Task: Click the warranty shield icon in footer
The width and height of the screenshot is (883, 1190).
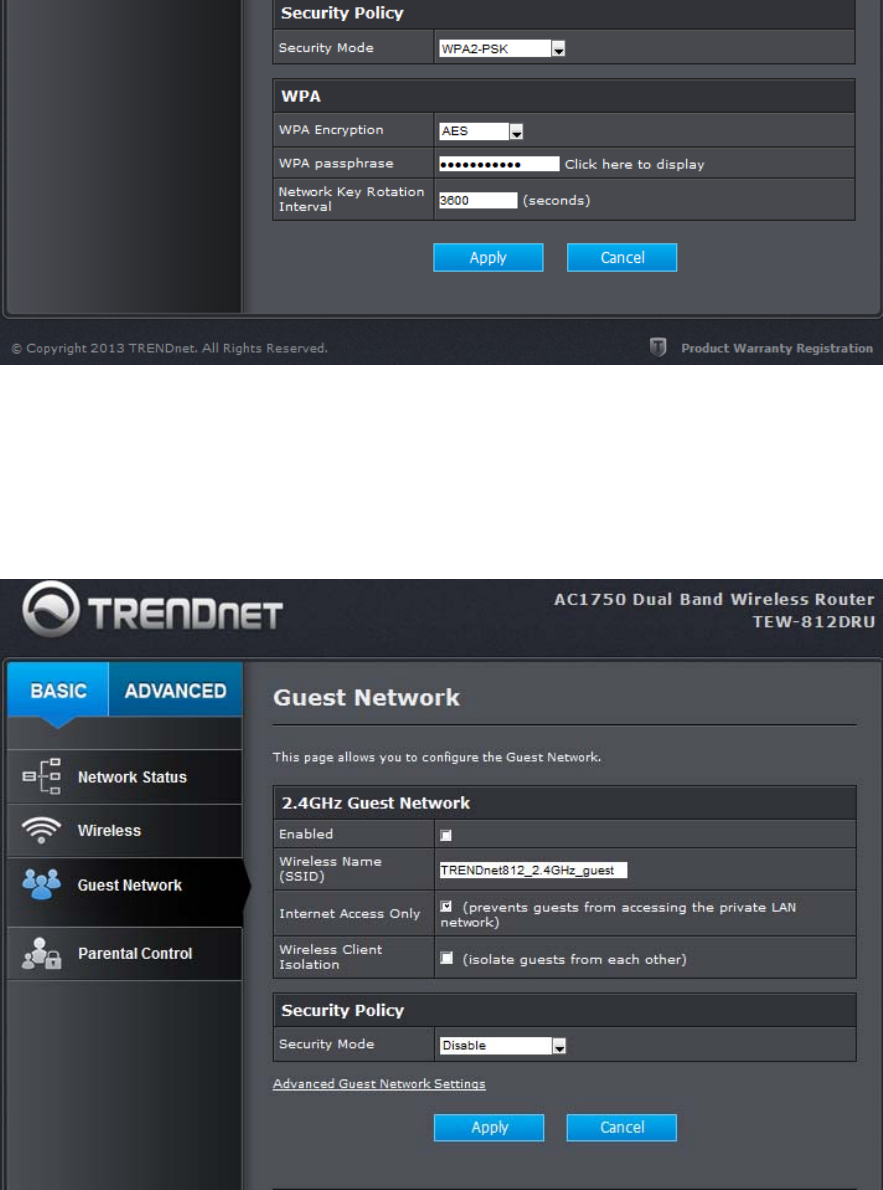Action: 658,348
